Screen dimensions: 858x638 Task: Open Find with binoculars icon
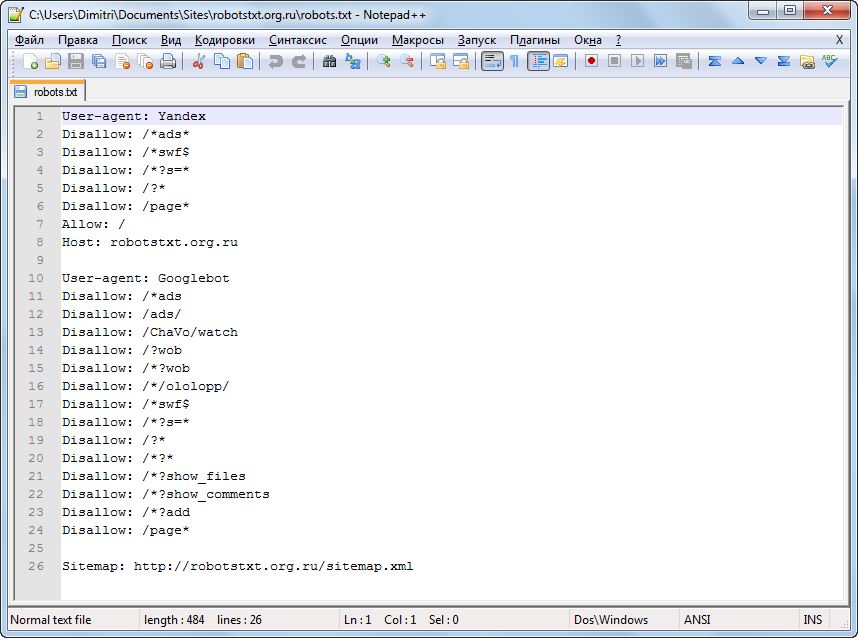(x=329, y=61)
